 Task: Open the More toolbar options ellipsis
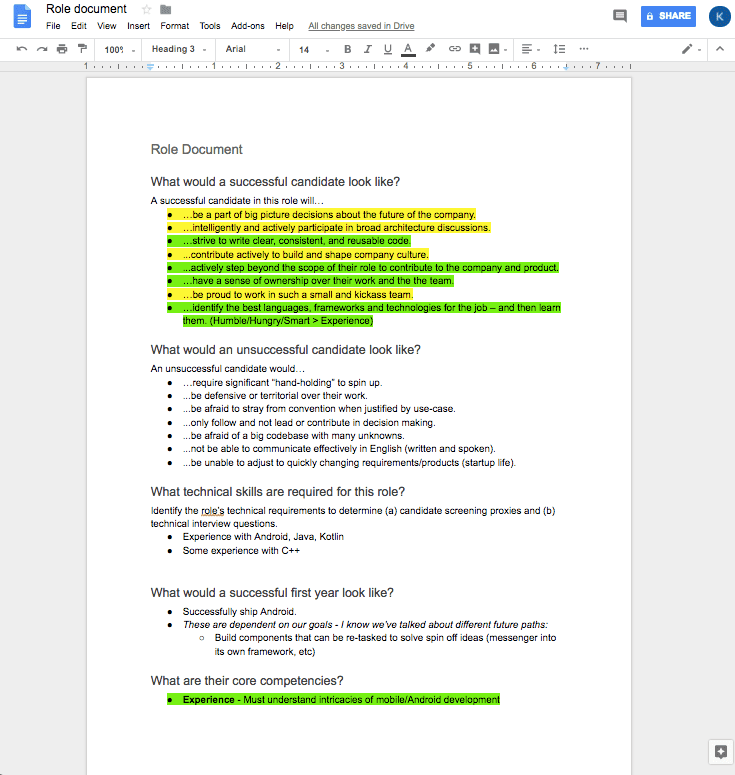[x=584, y=49]
